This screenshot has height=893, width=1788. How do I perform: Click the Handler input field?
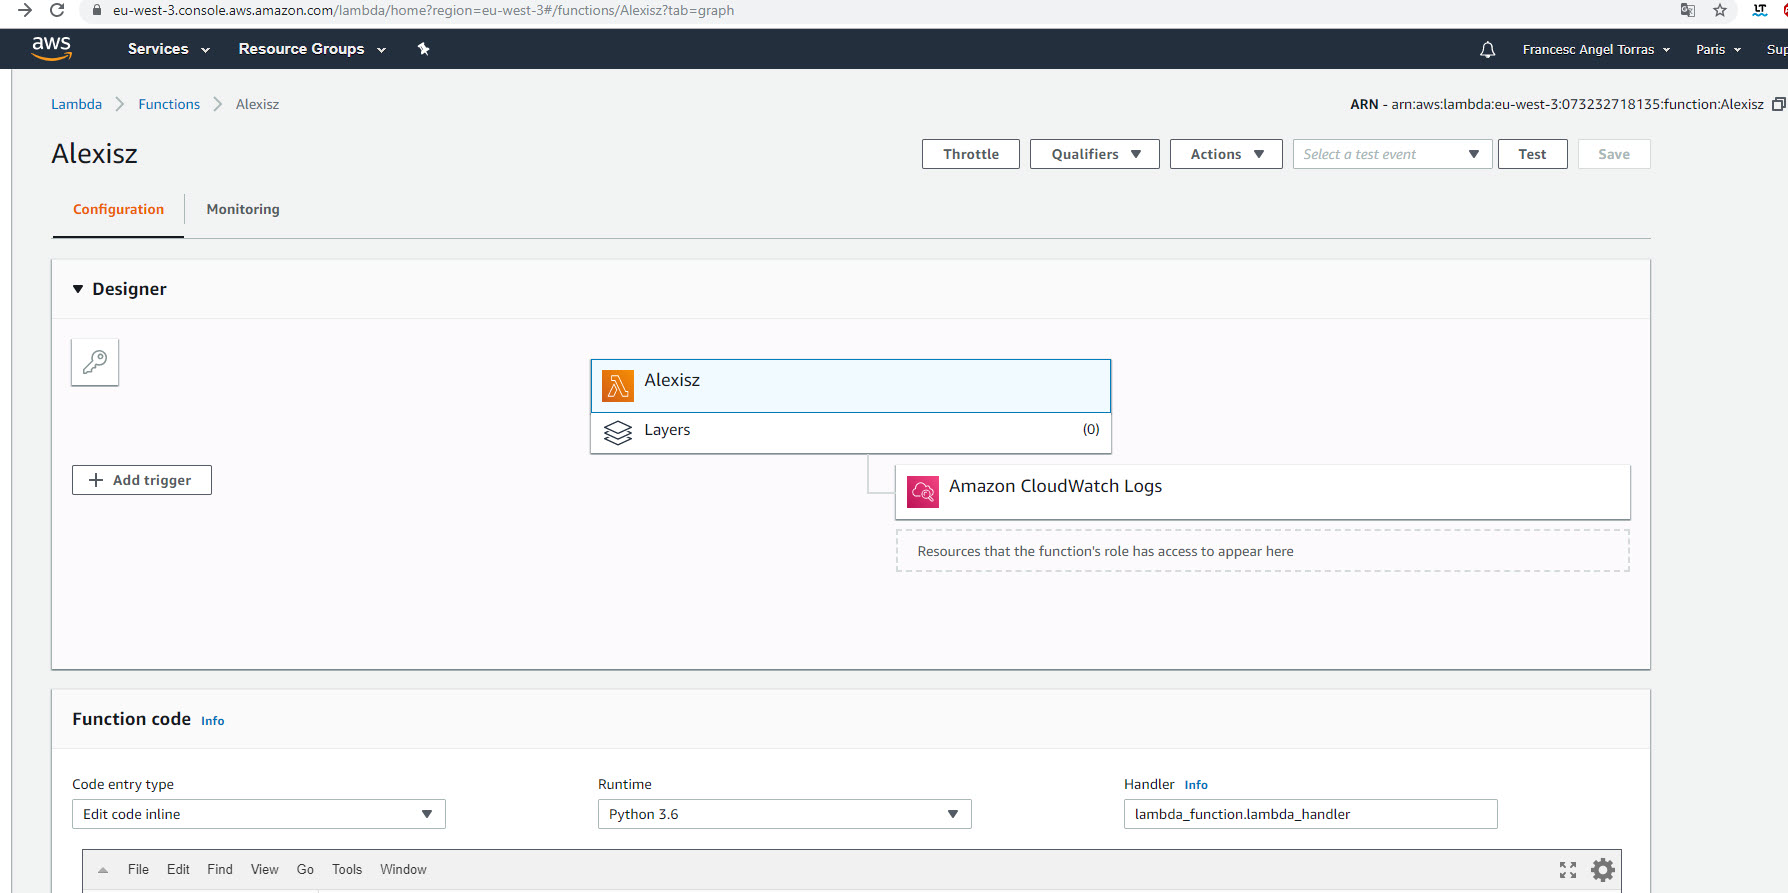[x=1311, y=814]
